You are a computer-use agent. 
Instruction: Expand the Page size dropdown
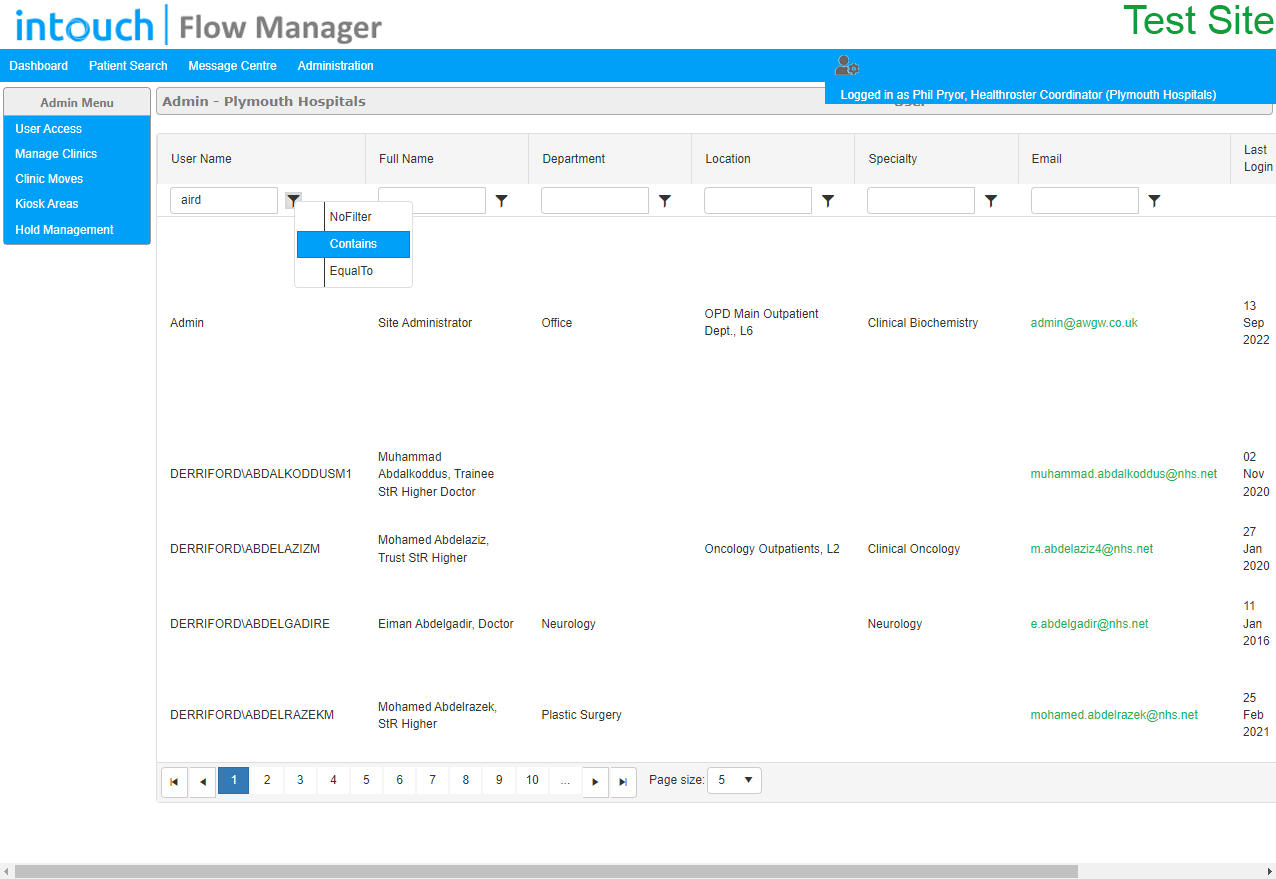click(735, 780)
